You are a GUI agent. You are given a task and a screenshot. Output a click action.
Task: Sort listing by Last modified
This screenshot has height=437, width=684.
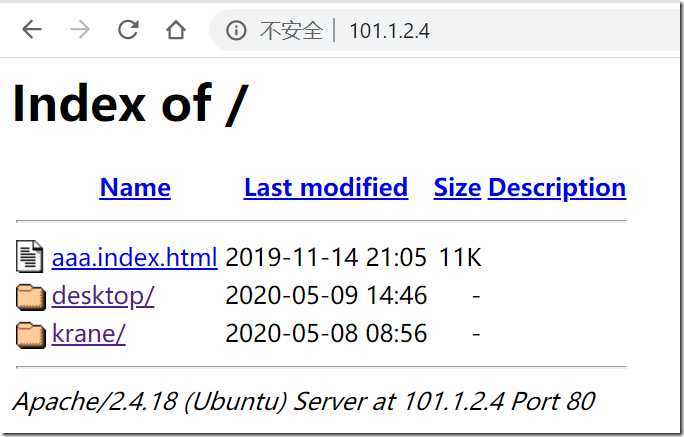click(x=326, y=188)
